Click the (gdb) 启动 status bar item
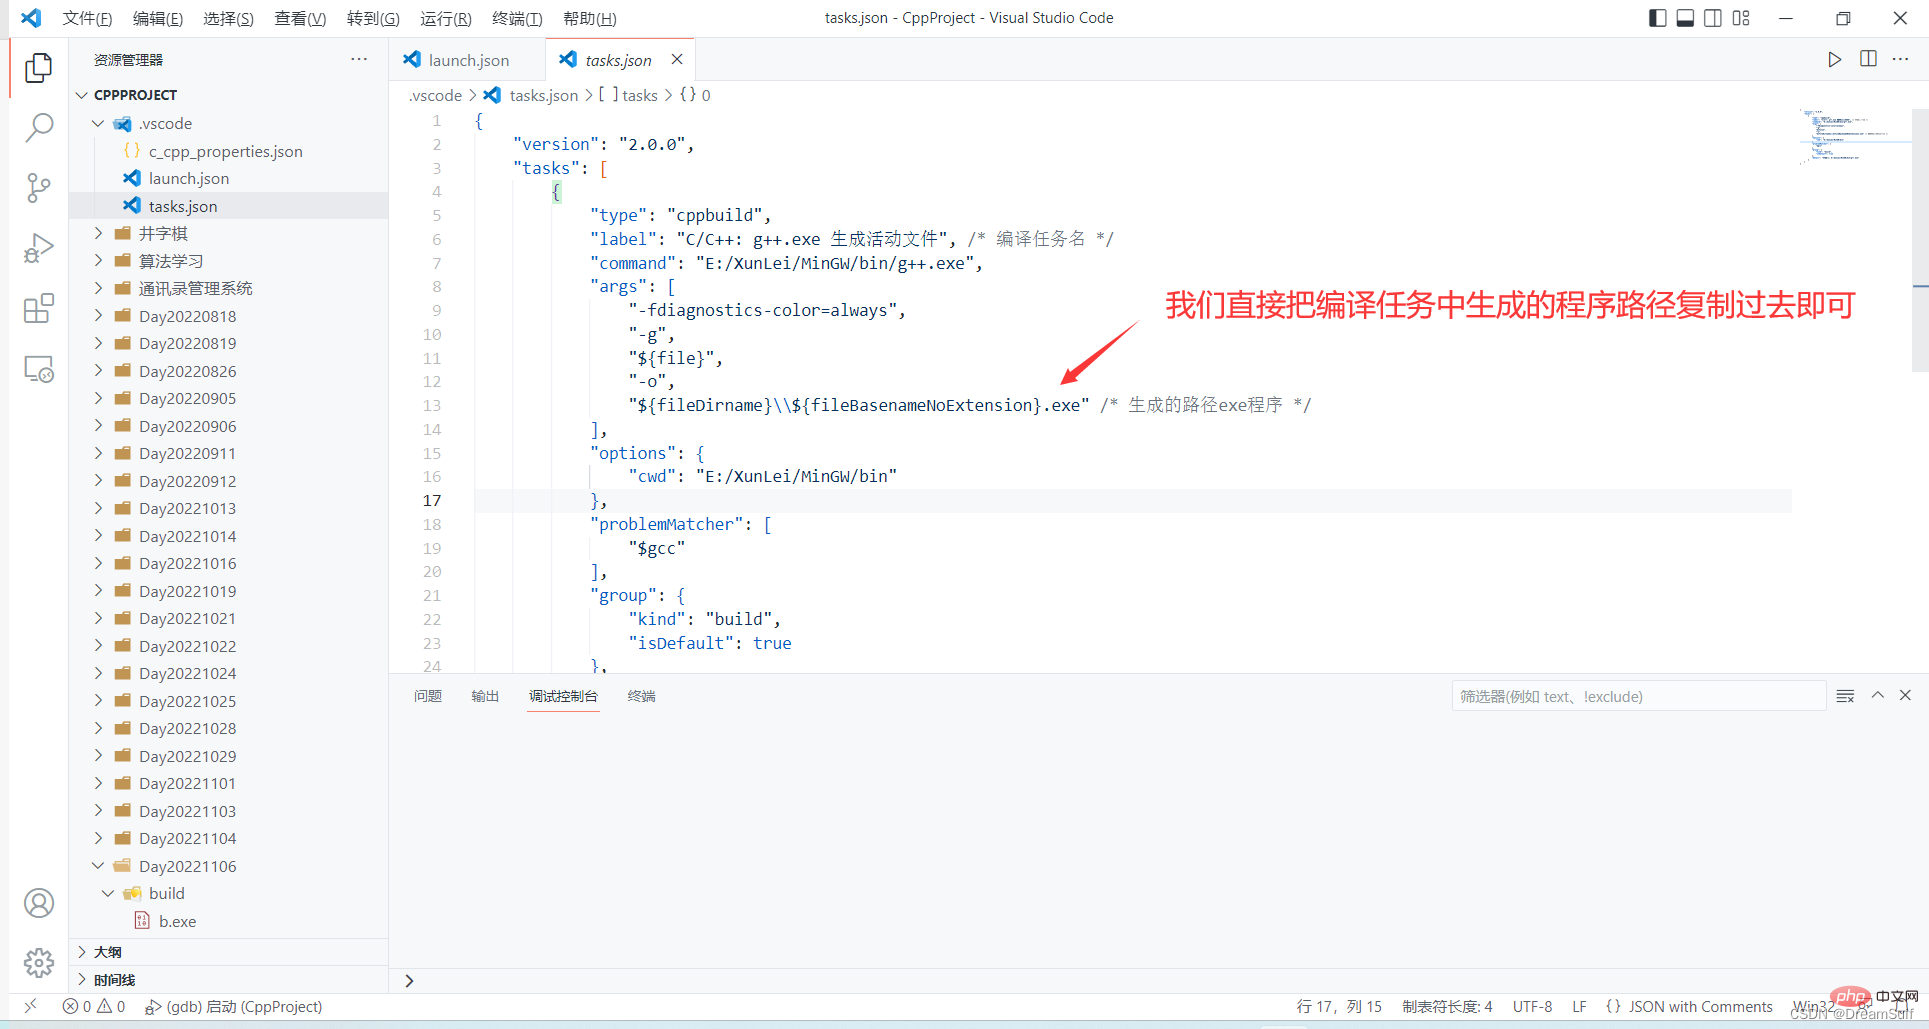This screenshot has height=1029, width=1929. (234, 1006)
